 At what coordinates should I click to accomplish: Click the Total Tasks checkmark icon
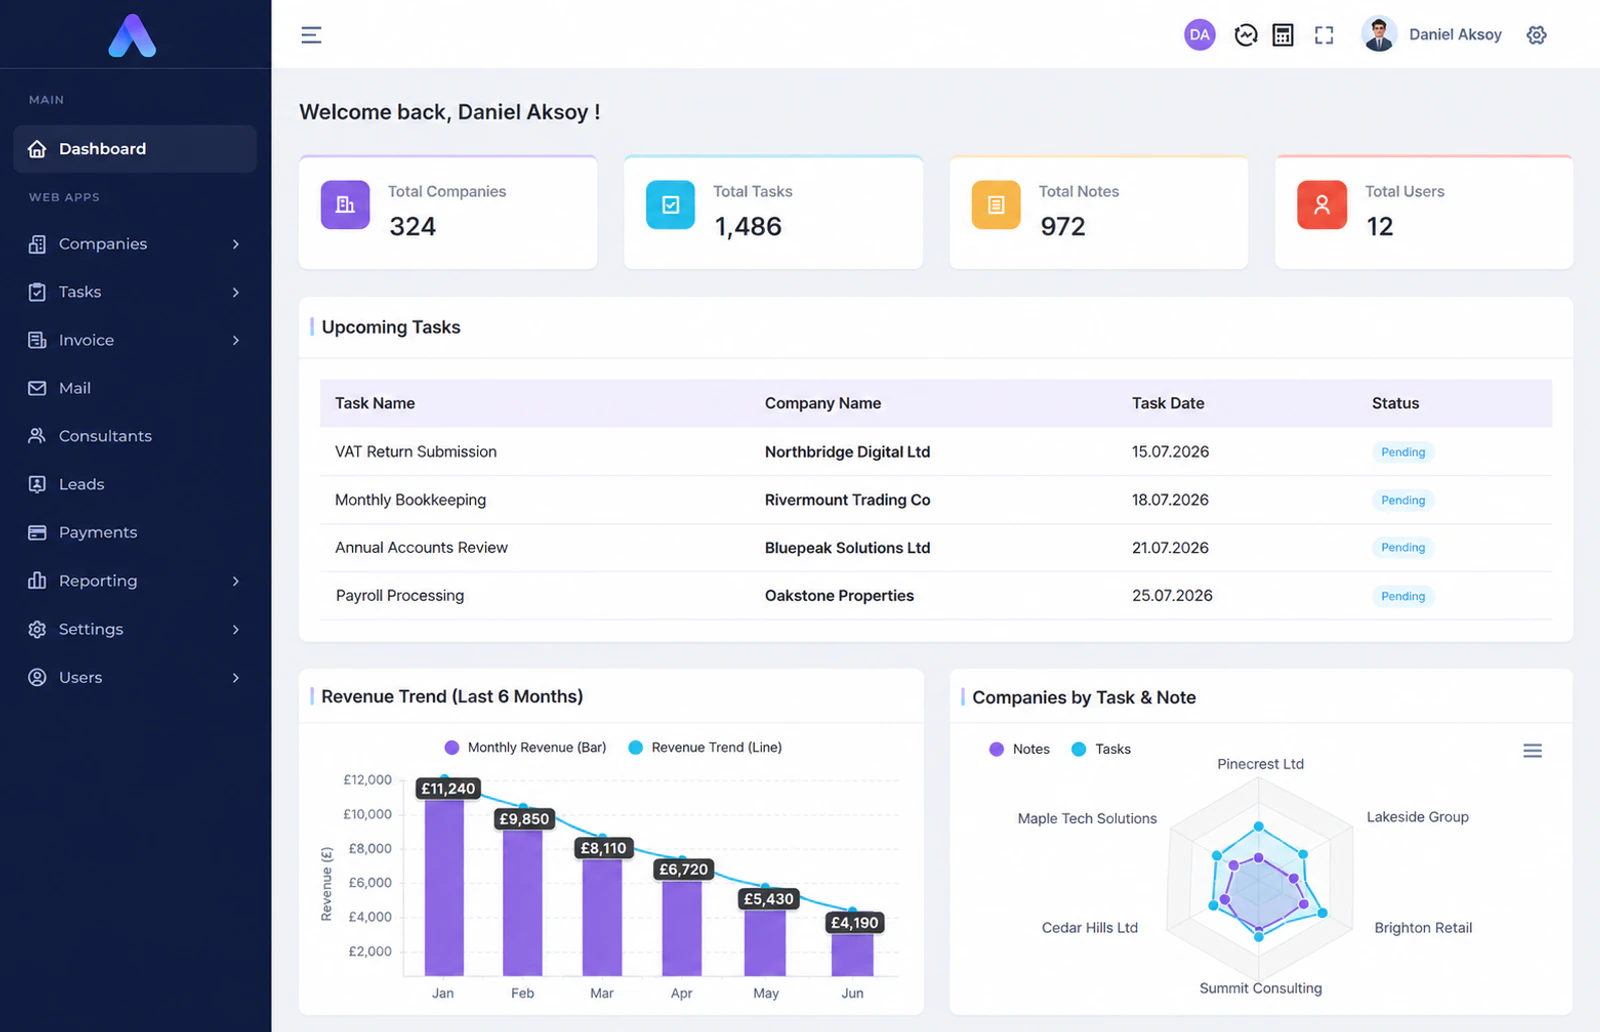(671, 205)
